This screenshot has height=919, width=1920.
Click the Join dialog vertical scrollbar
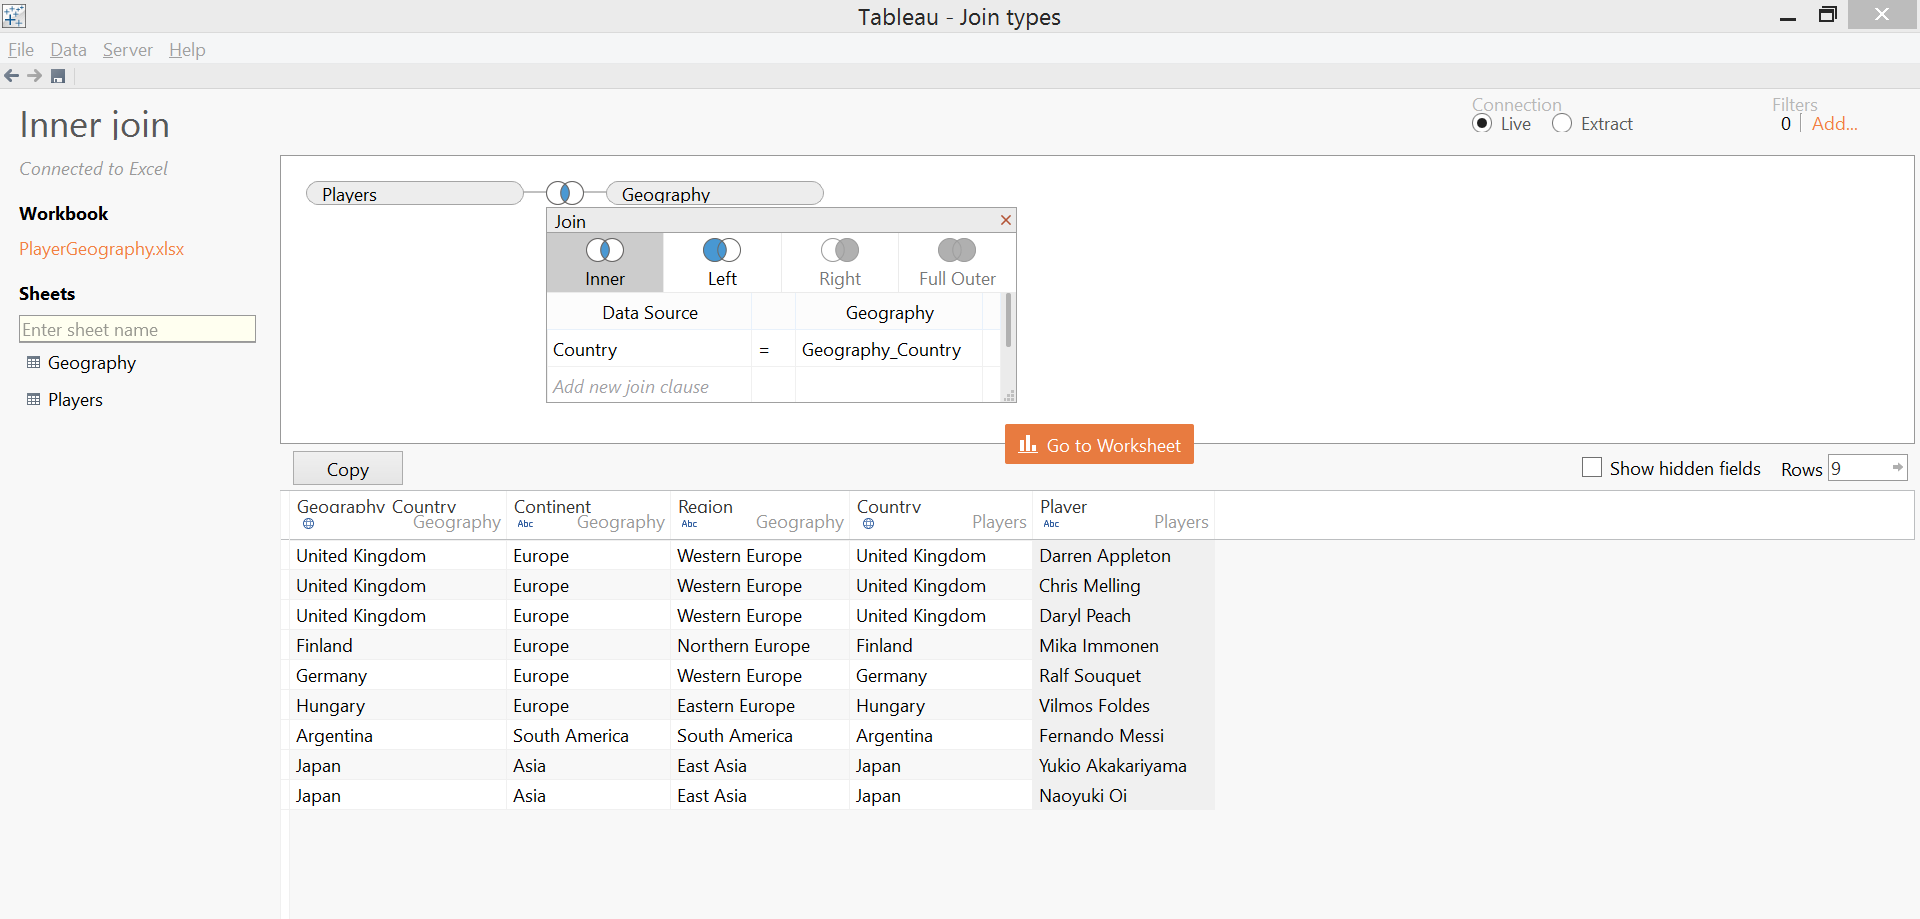tap(1008, 320)
